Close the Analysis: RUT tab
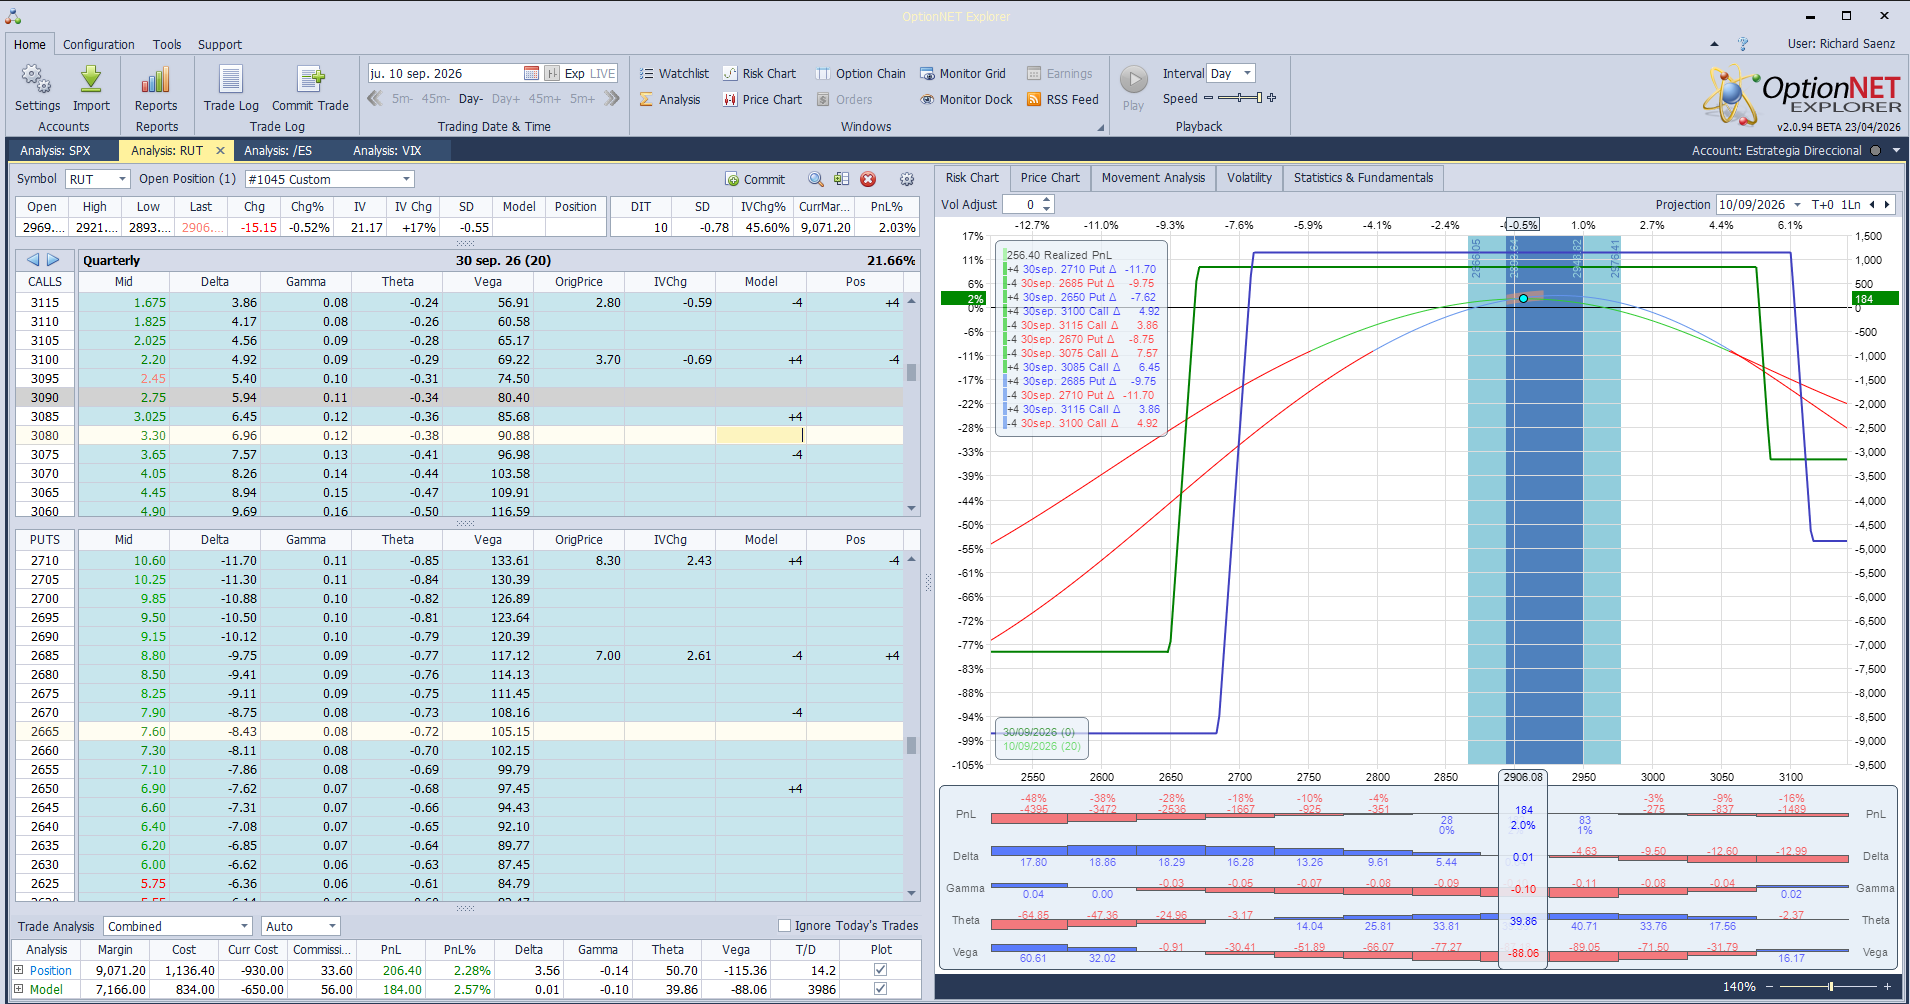Viewport: 1910px width, 1004px height. pos(220,151)
